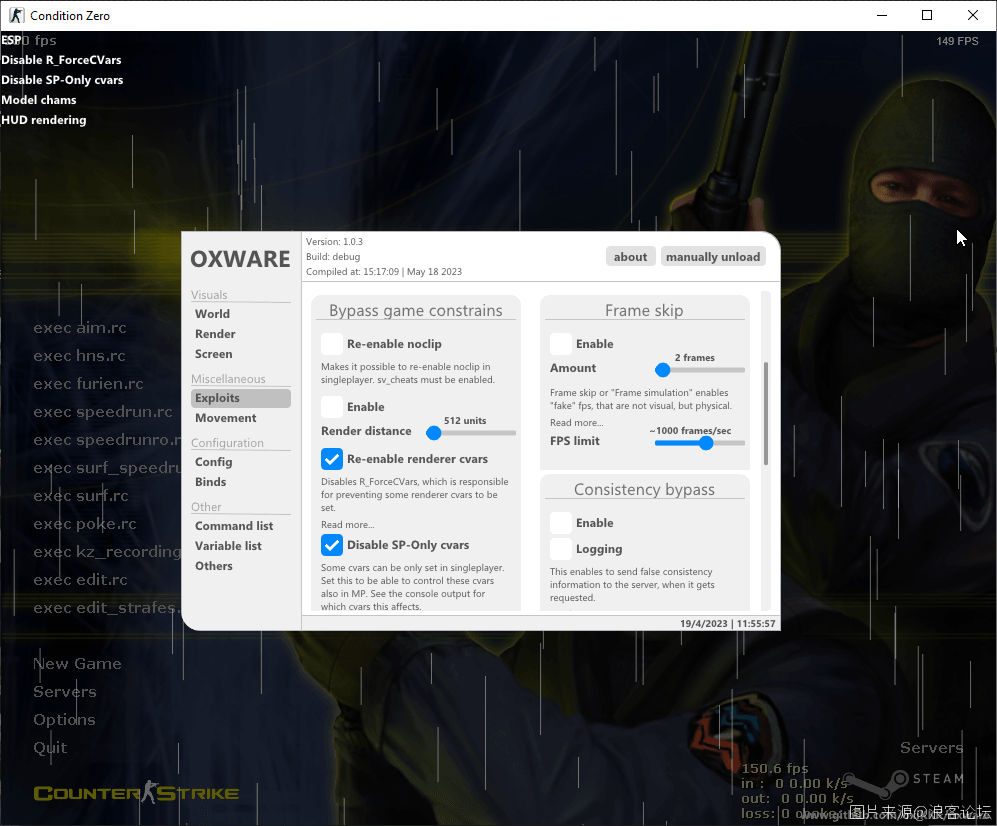Open the Config page

[x=214, y=462]
